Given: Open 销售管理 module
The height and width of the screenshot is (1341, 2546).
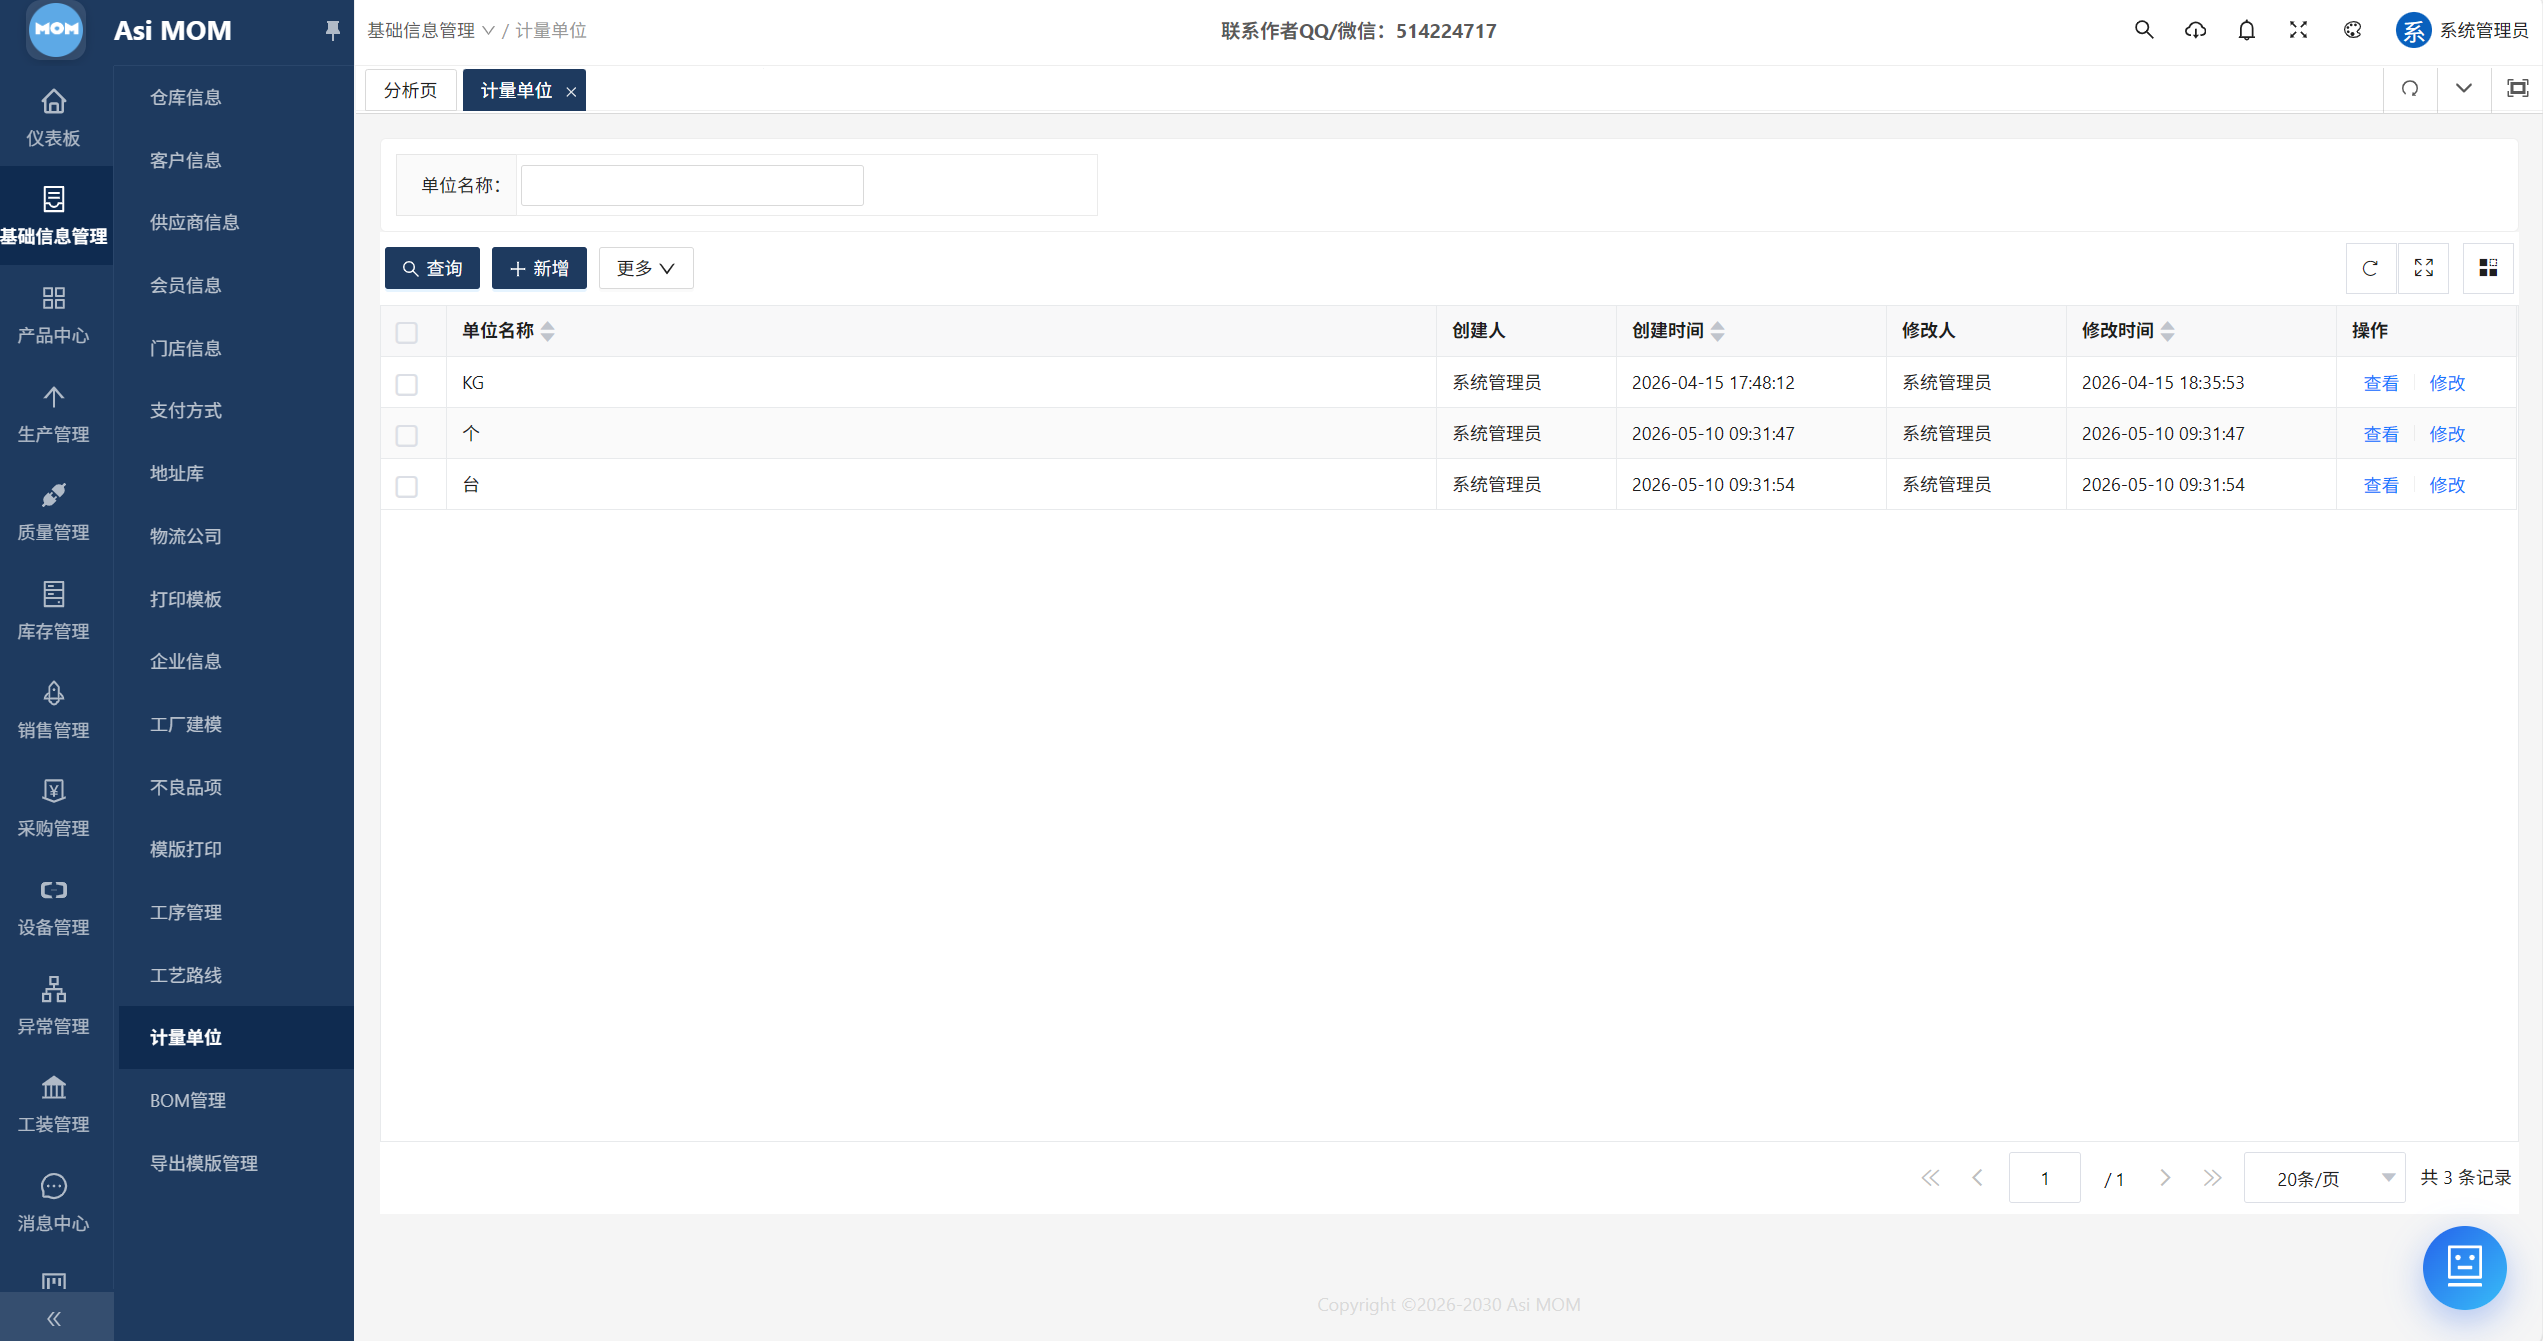Looking at the screenshot, I should (x=54, y=709).
